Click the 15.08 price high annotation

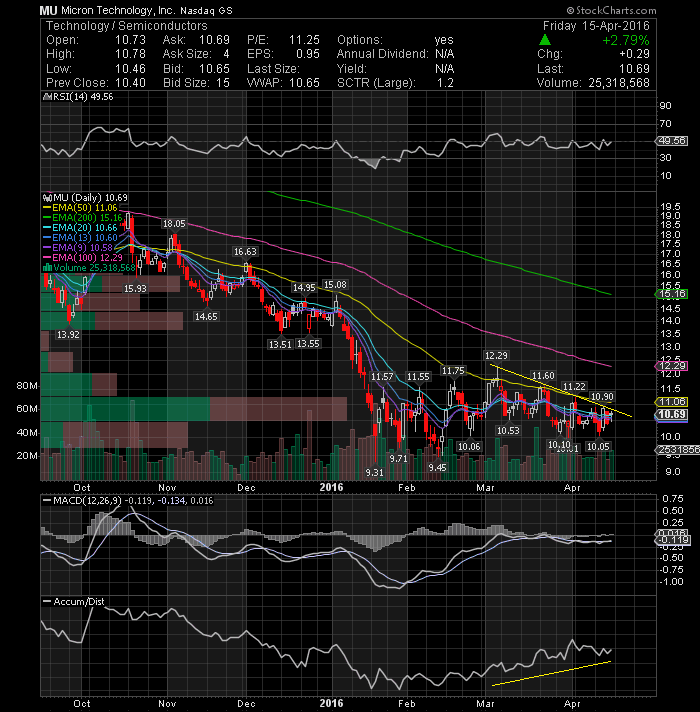point(335,285)
